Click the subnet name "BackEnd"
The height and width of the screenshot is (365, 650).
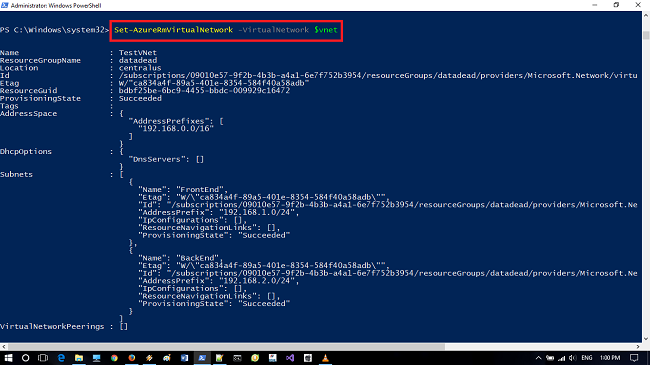pos(199,258)
